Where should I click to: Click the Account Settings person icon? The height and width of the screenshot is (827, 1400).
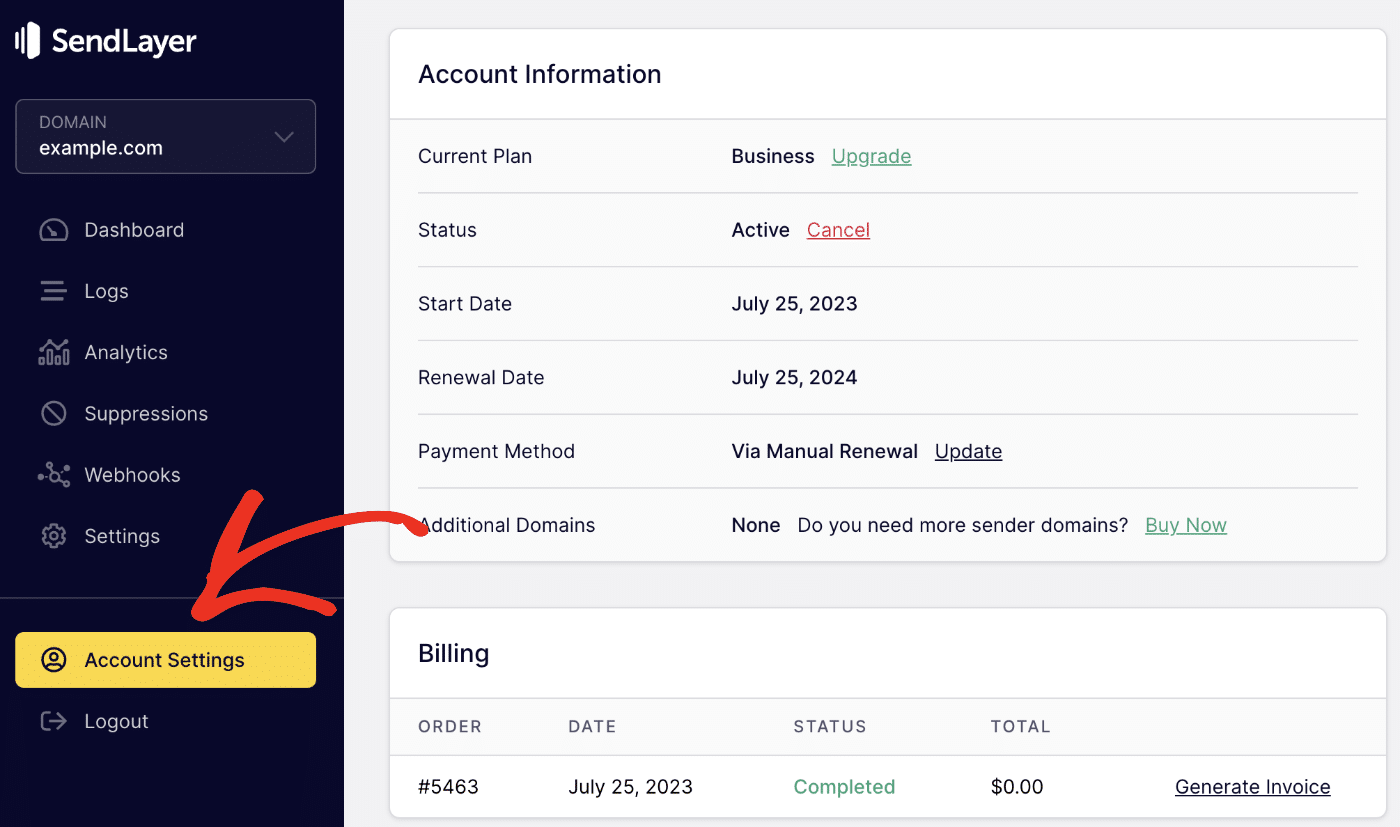54,659
